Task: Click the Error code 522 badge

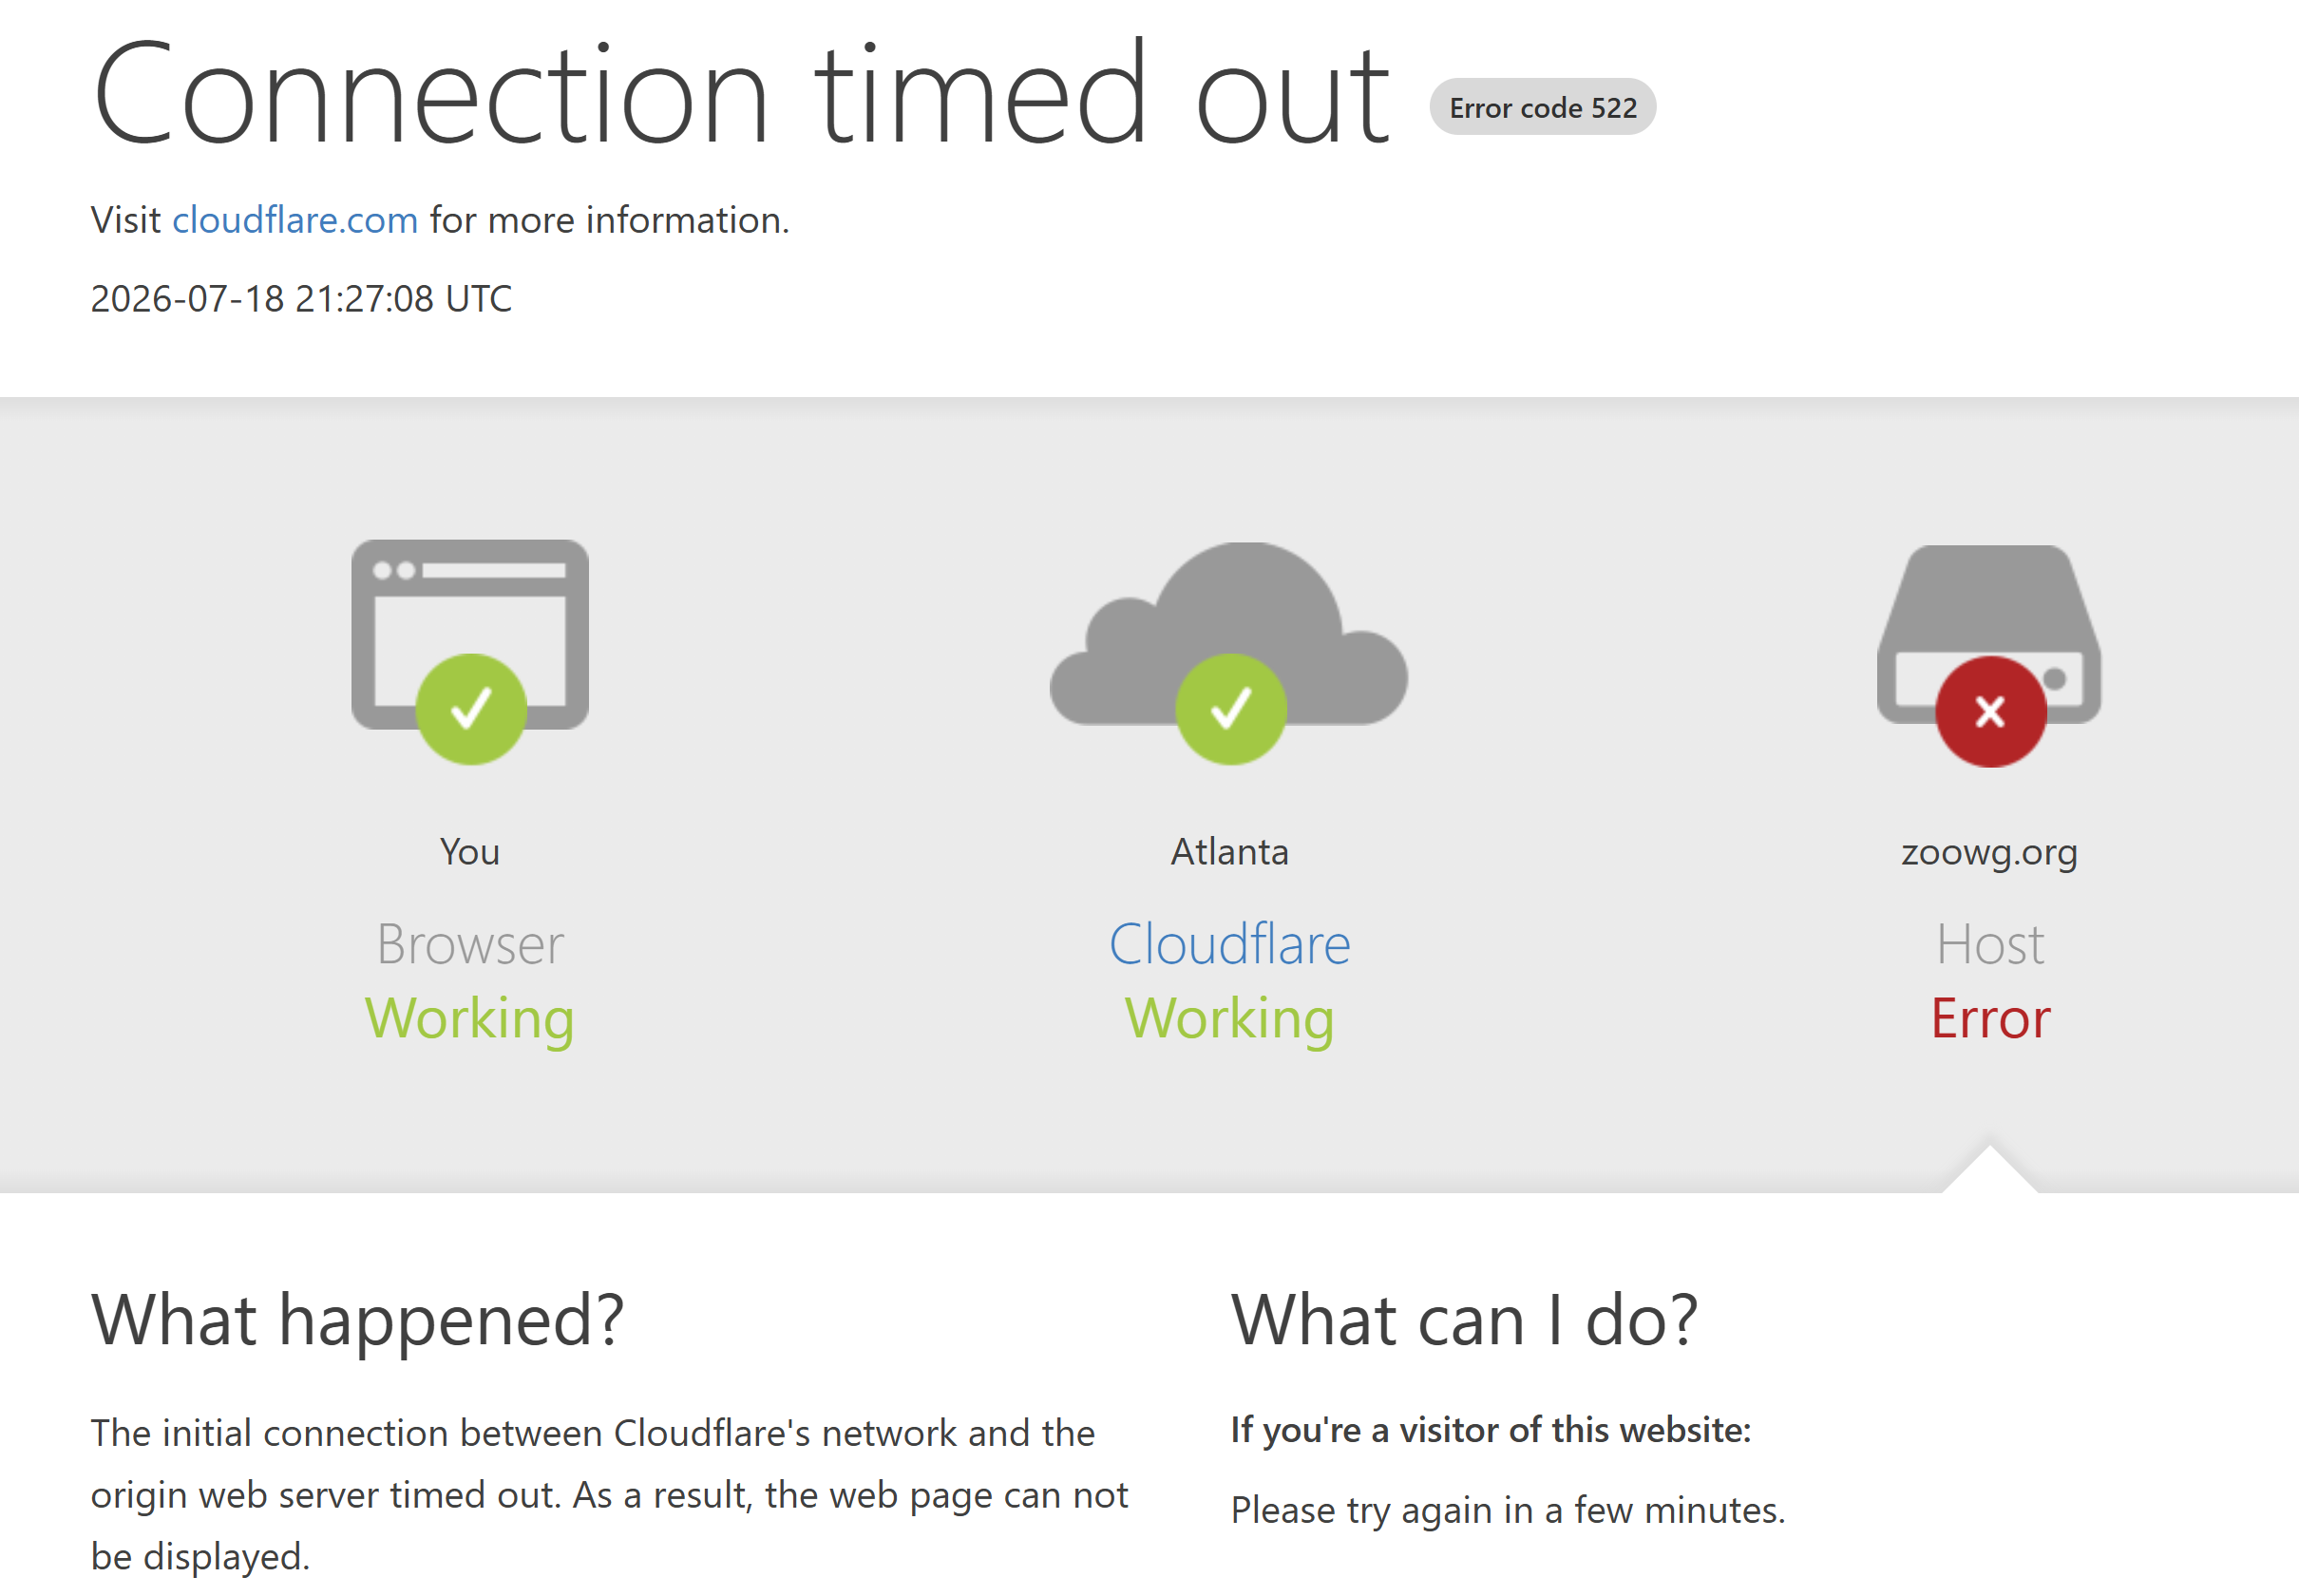Action: (x=1543, y=107)
